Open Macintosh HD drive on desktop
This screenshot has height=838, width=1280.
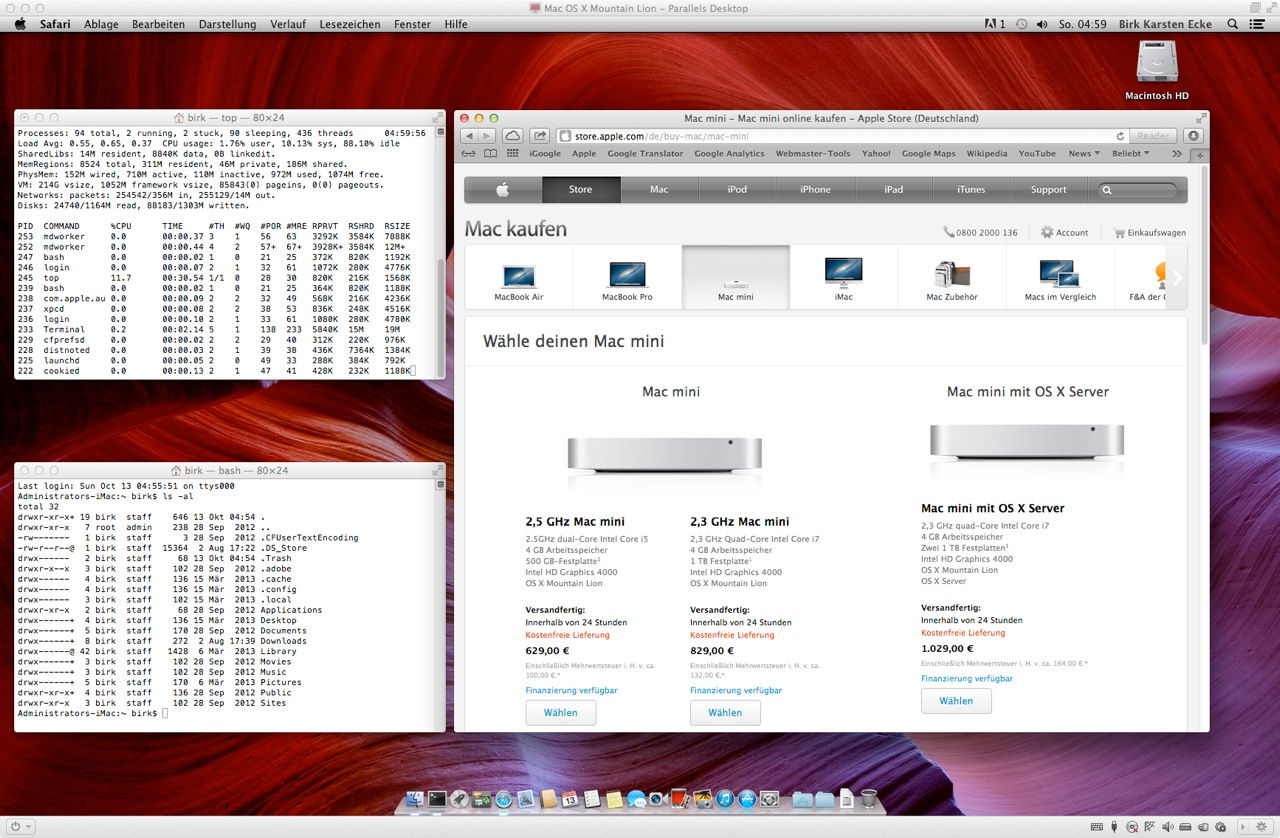pyautogui.click(x=1157, y=70)
